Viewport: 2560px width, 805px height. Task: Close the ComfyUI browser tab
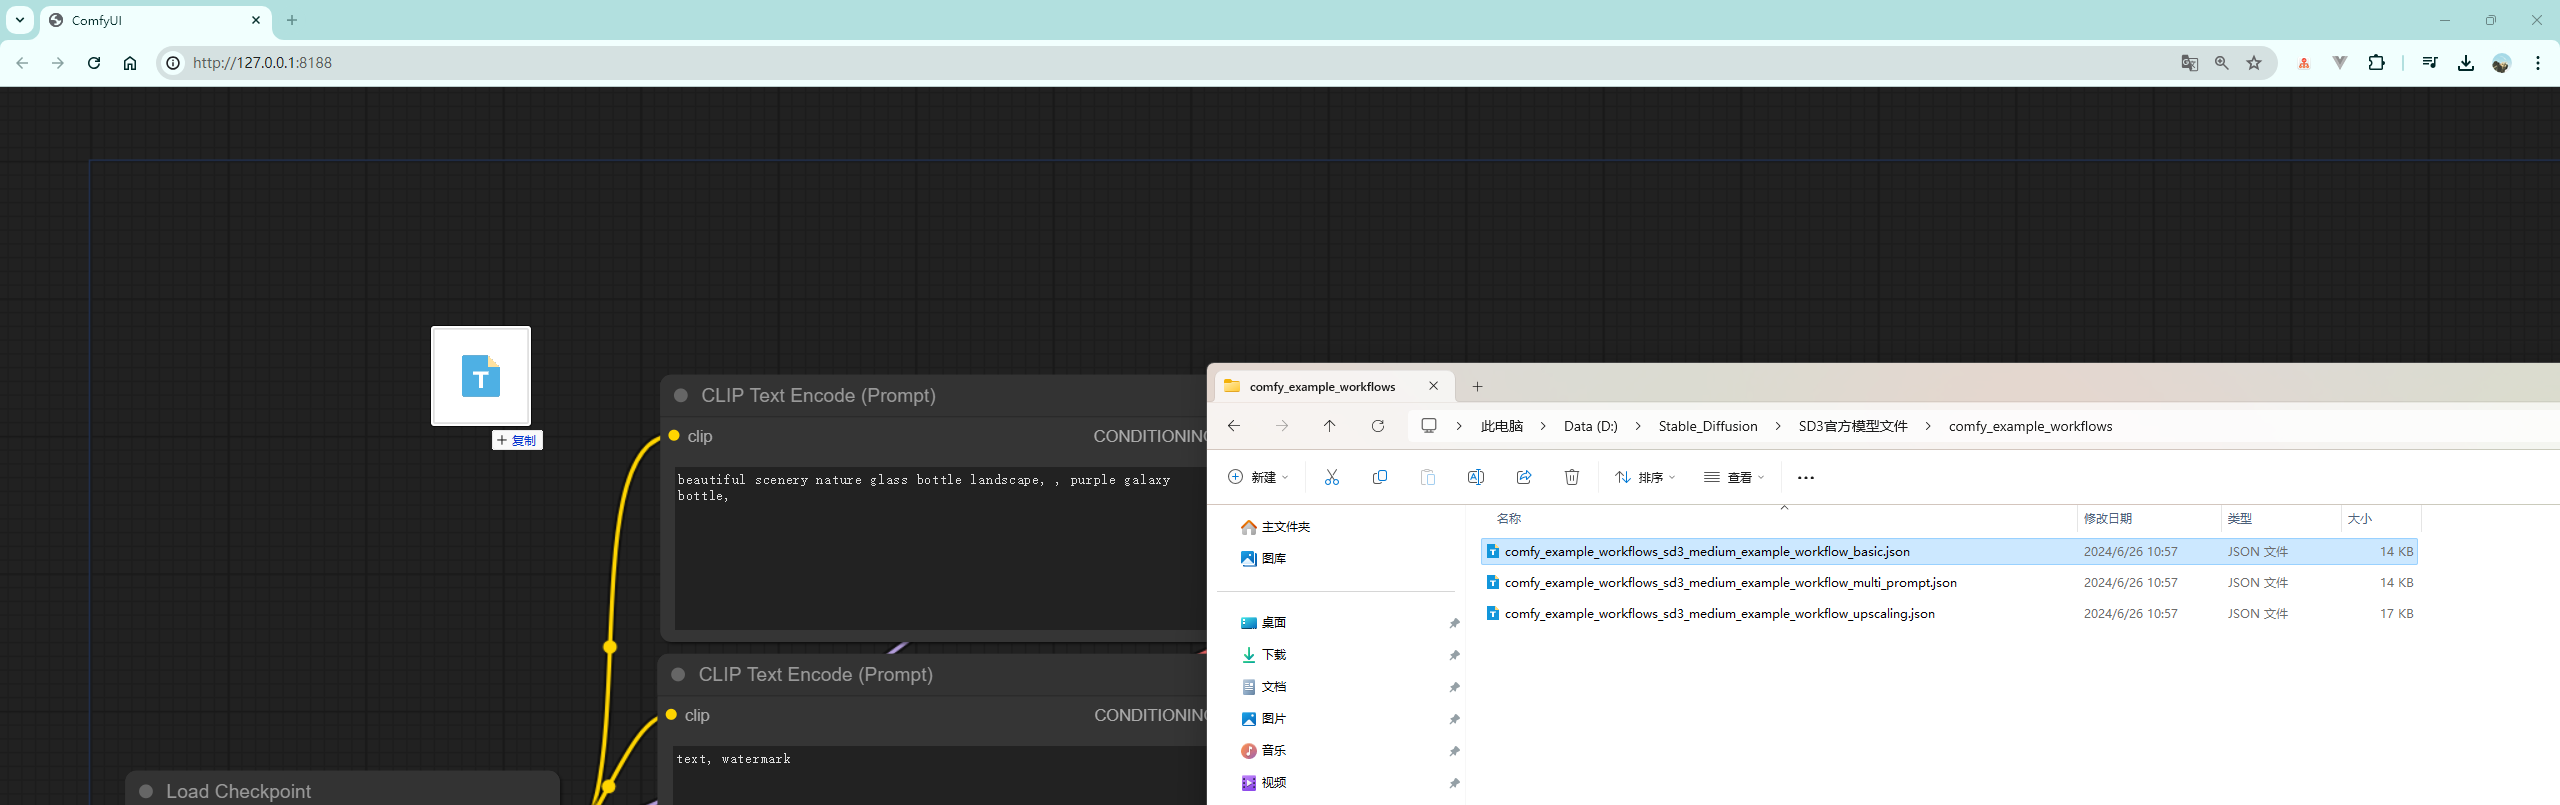[256, 20]
